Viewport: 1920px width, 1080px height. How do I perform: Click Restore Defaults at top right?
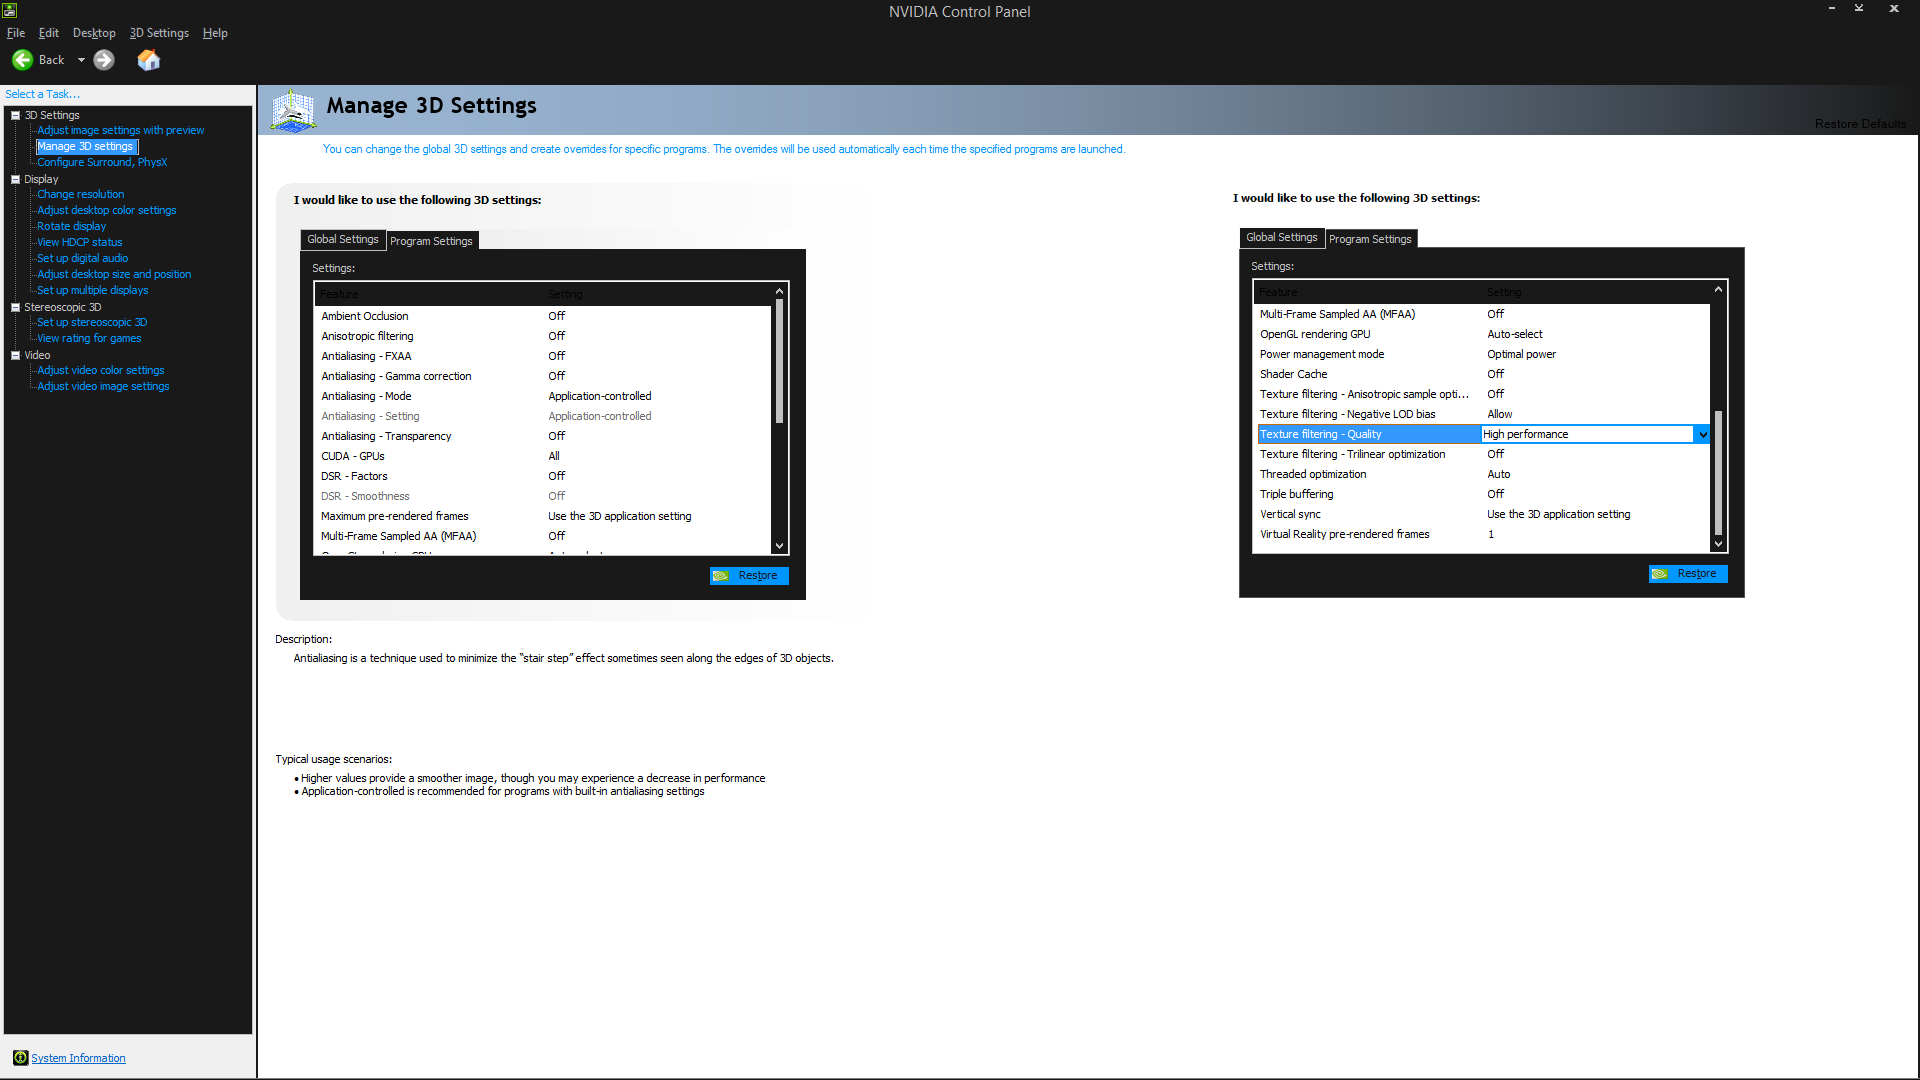click(1860, 124)
